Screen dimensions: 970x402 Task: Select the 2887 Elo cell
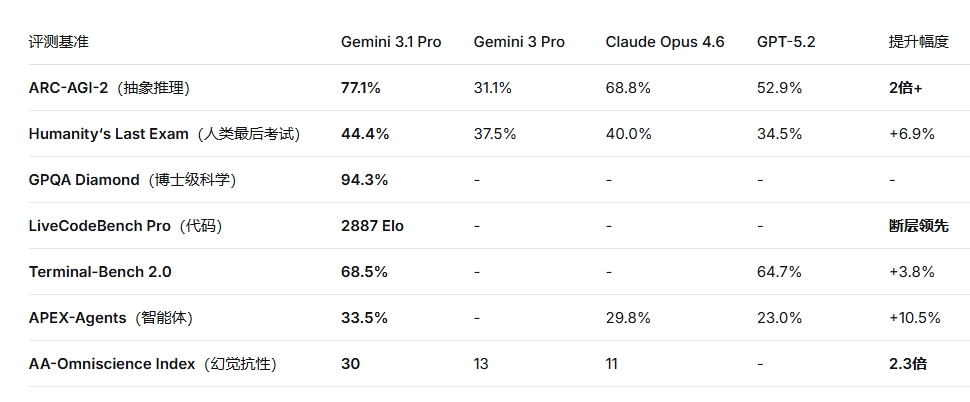click(372, 226)
